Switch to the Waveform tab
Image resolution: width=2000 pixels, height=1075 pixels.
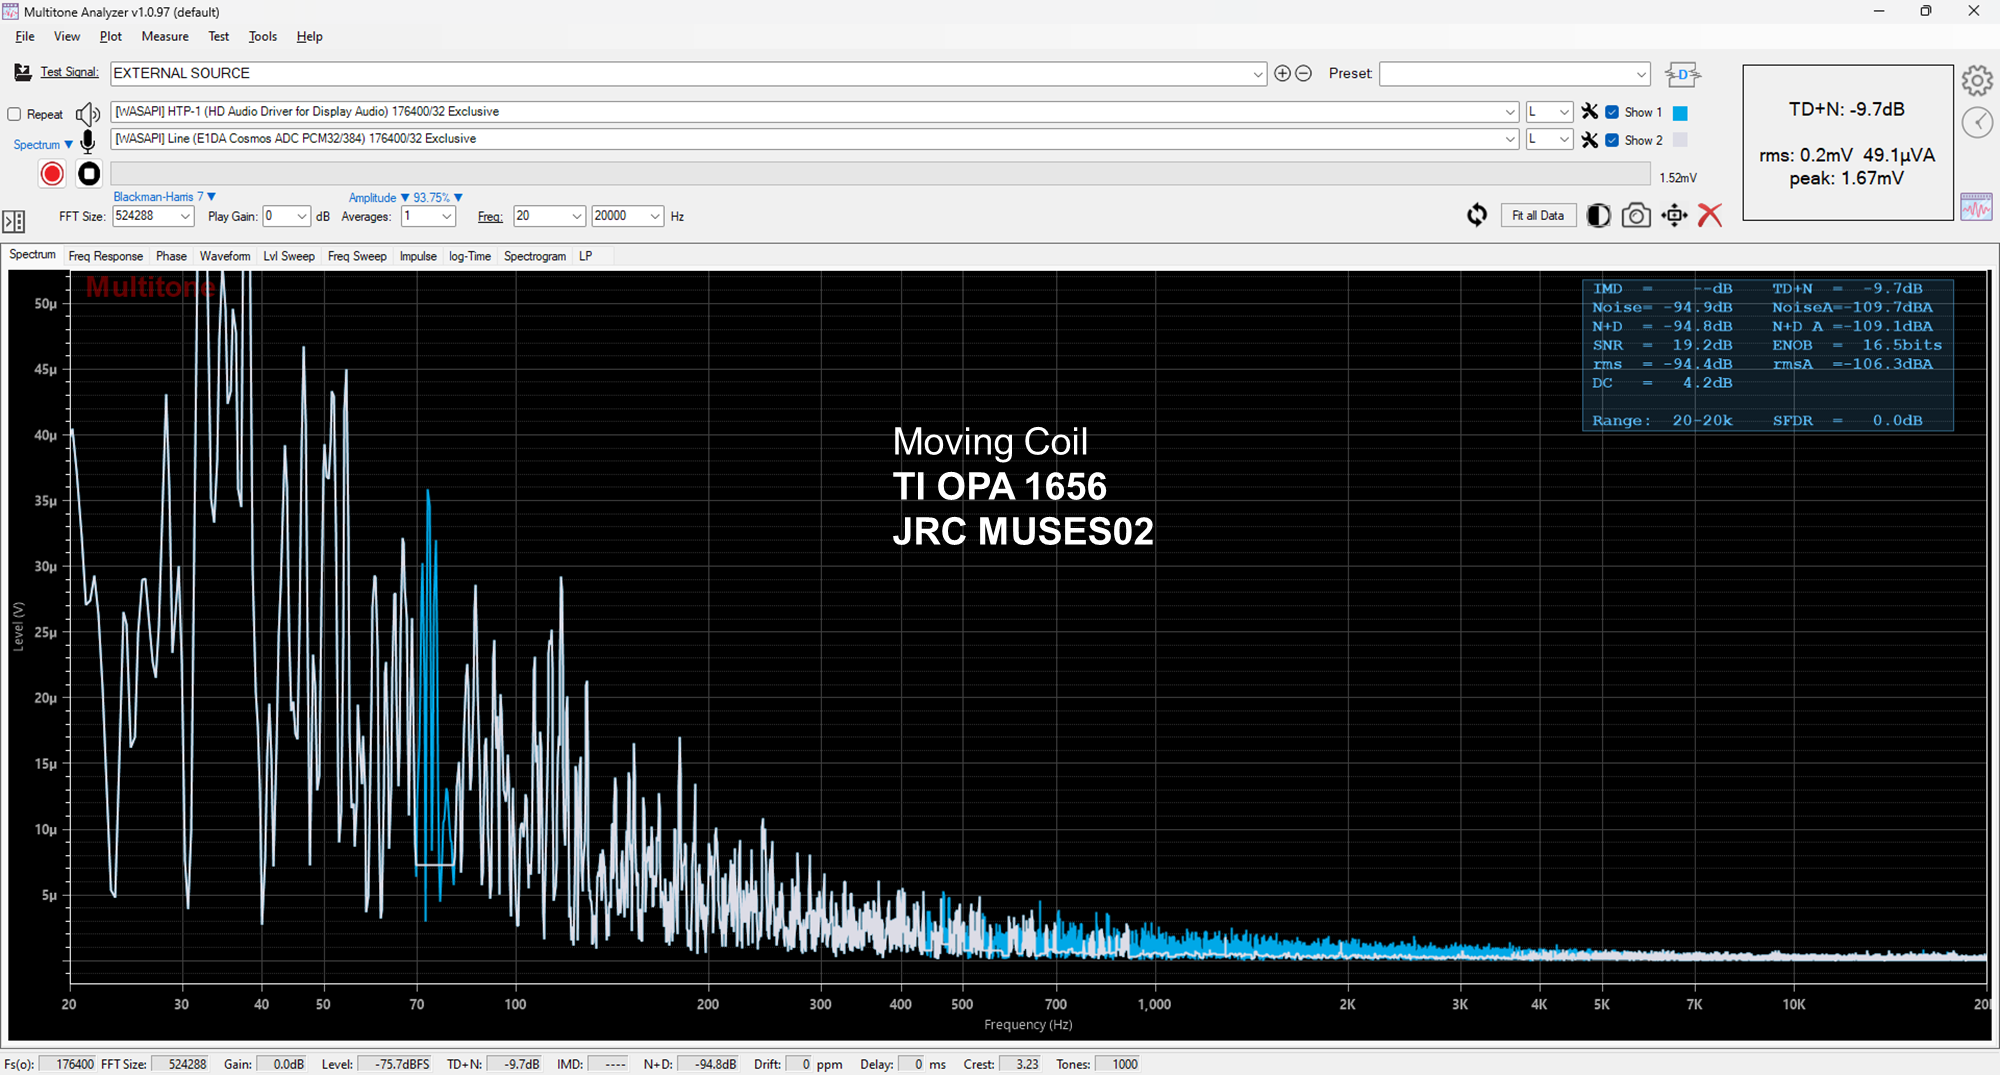pos(225,256)
